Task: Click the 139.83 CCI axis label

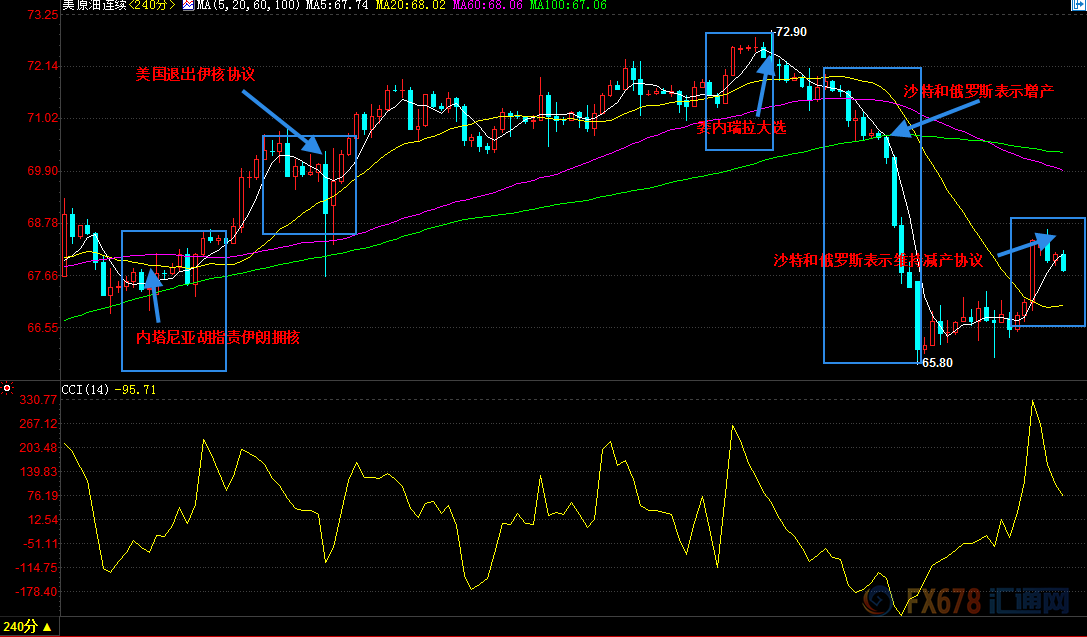Action: click(40, 472)
